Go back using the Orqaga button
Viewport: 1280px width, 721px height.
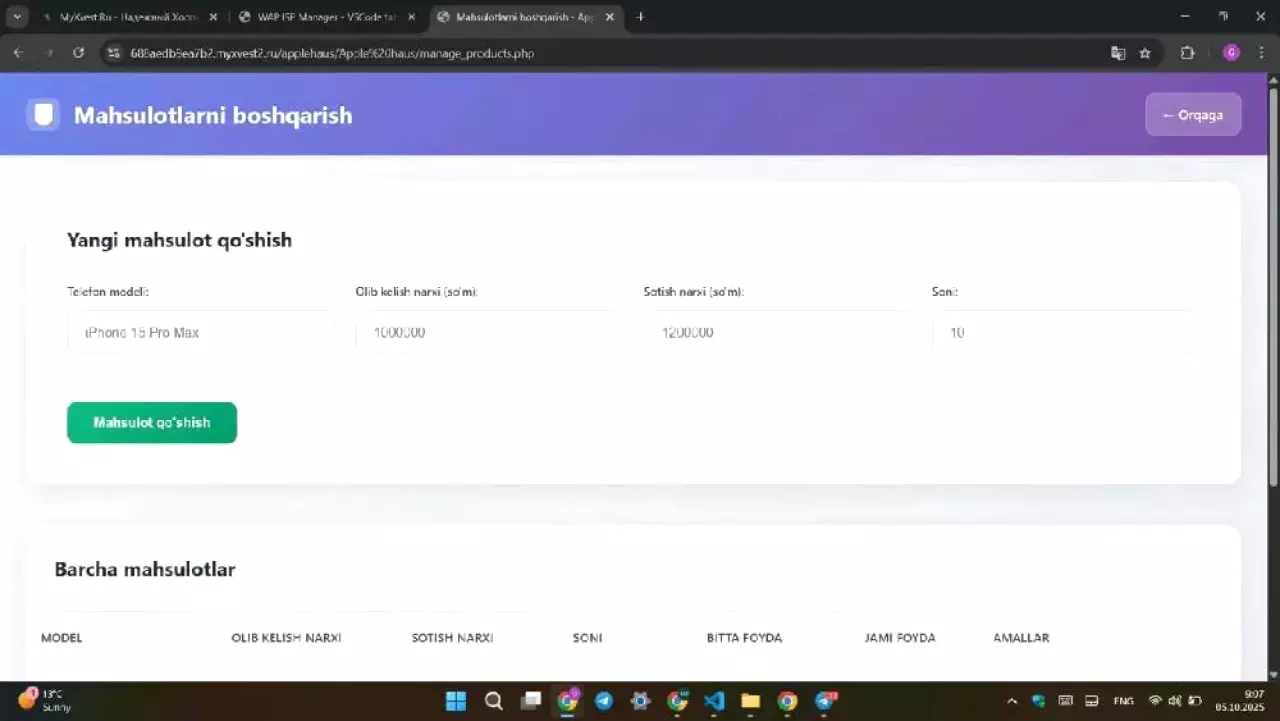(x=1193, y=115)
